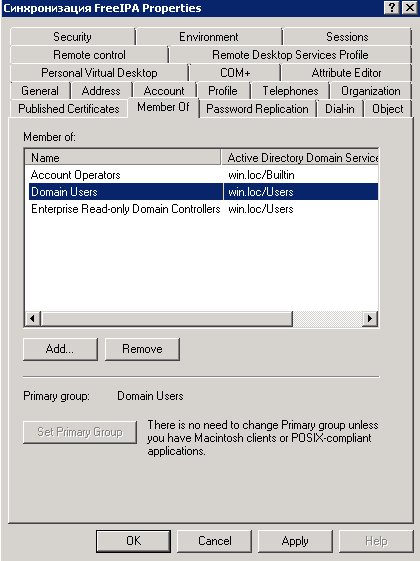Screen dimensions: 420x561
Task: Open Remote Desktop Services Profile tab
Action: 290,55
